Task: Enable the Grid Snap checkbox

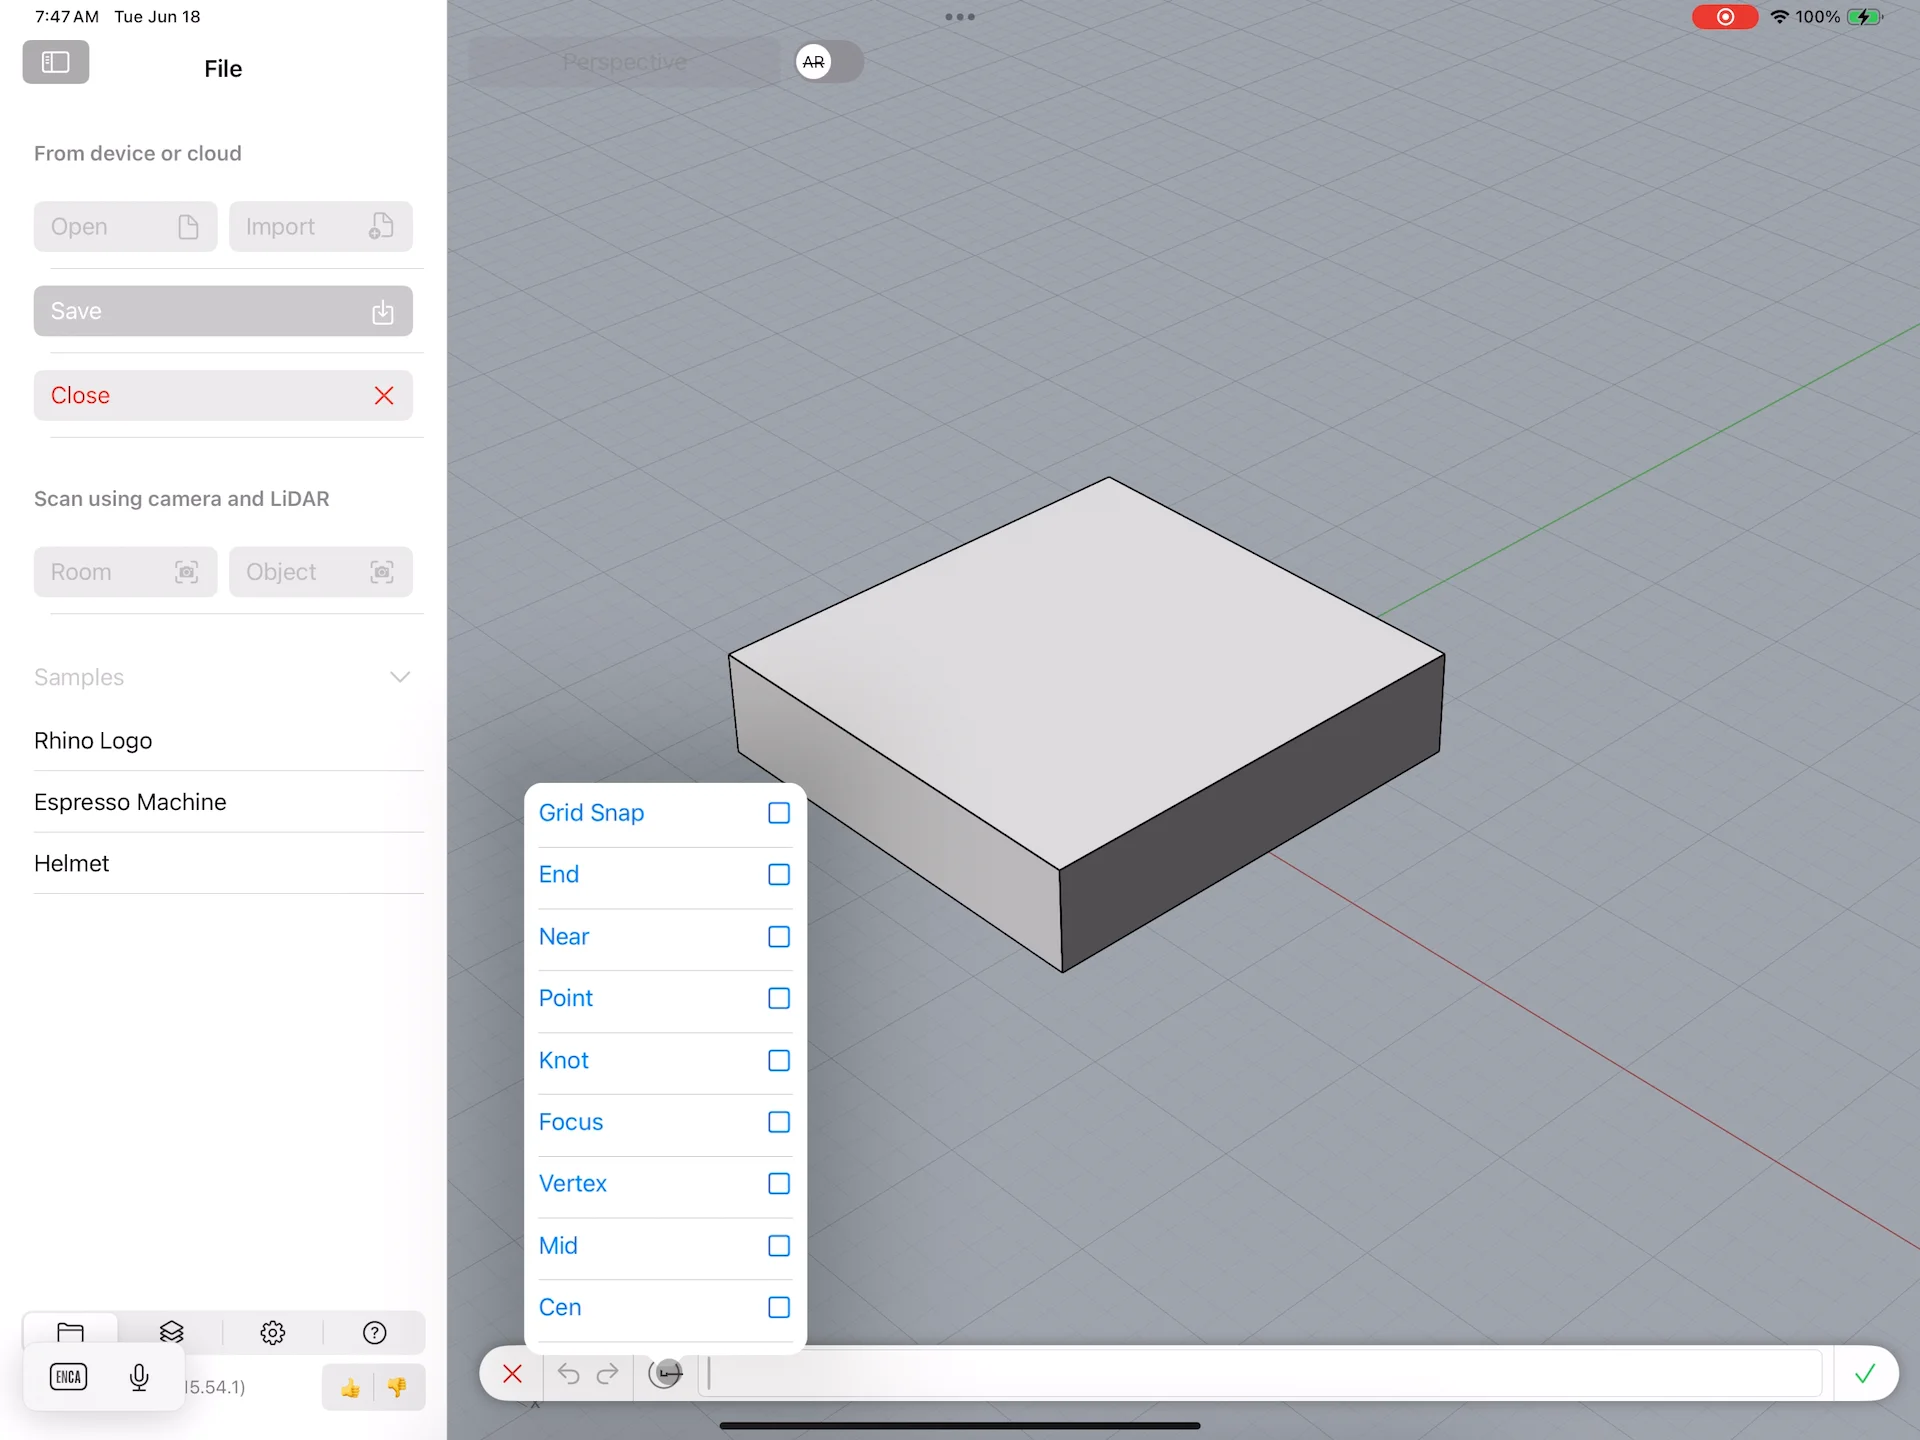Action: pyautogui.click(x=778, y=813)
